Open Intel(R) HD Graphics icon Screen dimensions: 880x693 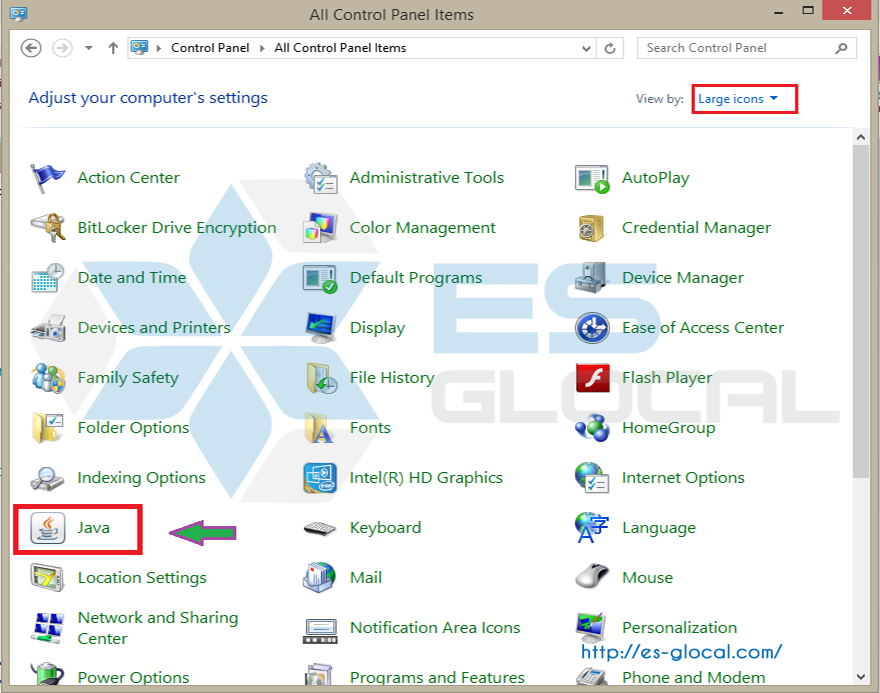[x=320, y=478]
